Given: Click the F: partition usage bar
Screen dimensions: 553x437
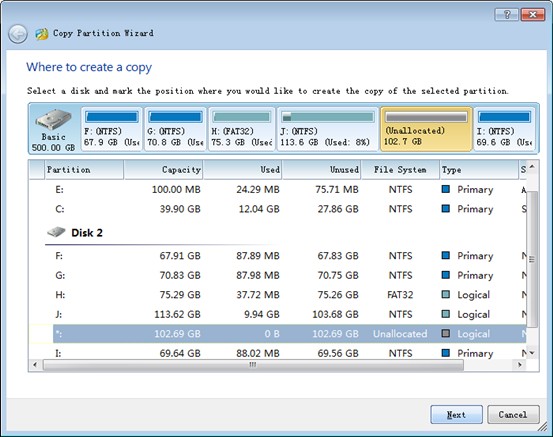Looking at the screenshot, I should point(111,117).
